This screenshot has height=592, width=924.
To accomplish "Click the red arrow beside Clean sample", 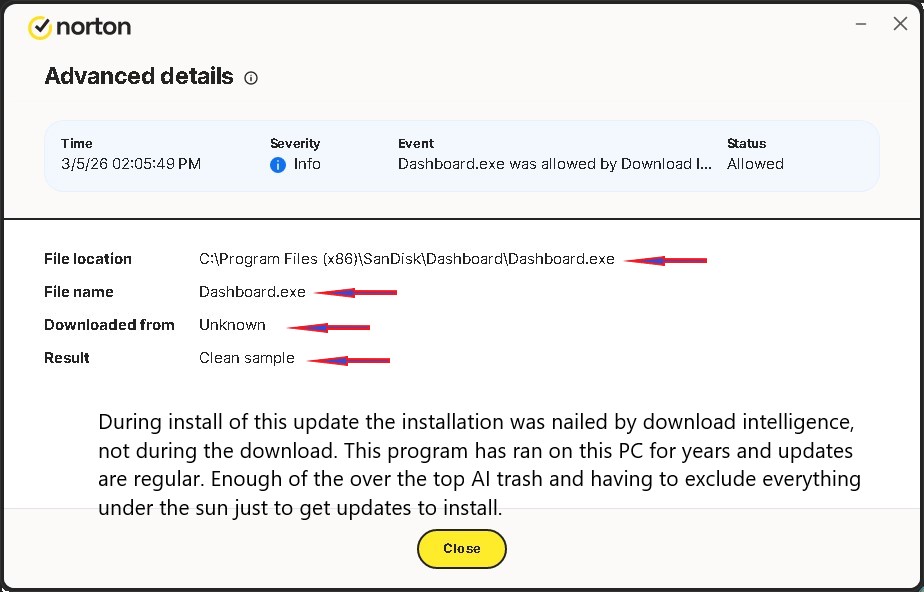I will [x=349, y=361].
